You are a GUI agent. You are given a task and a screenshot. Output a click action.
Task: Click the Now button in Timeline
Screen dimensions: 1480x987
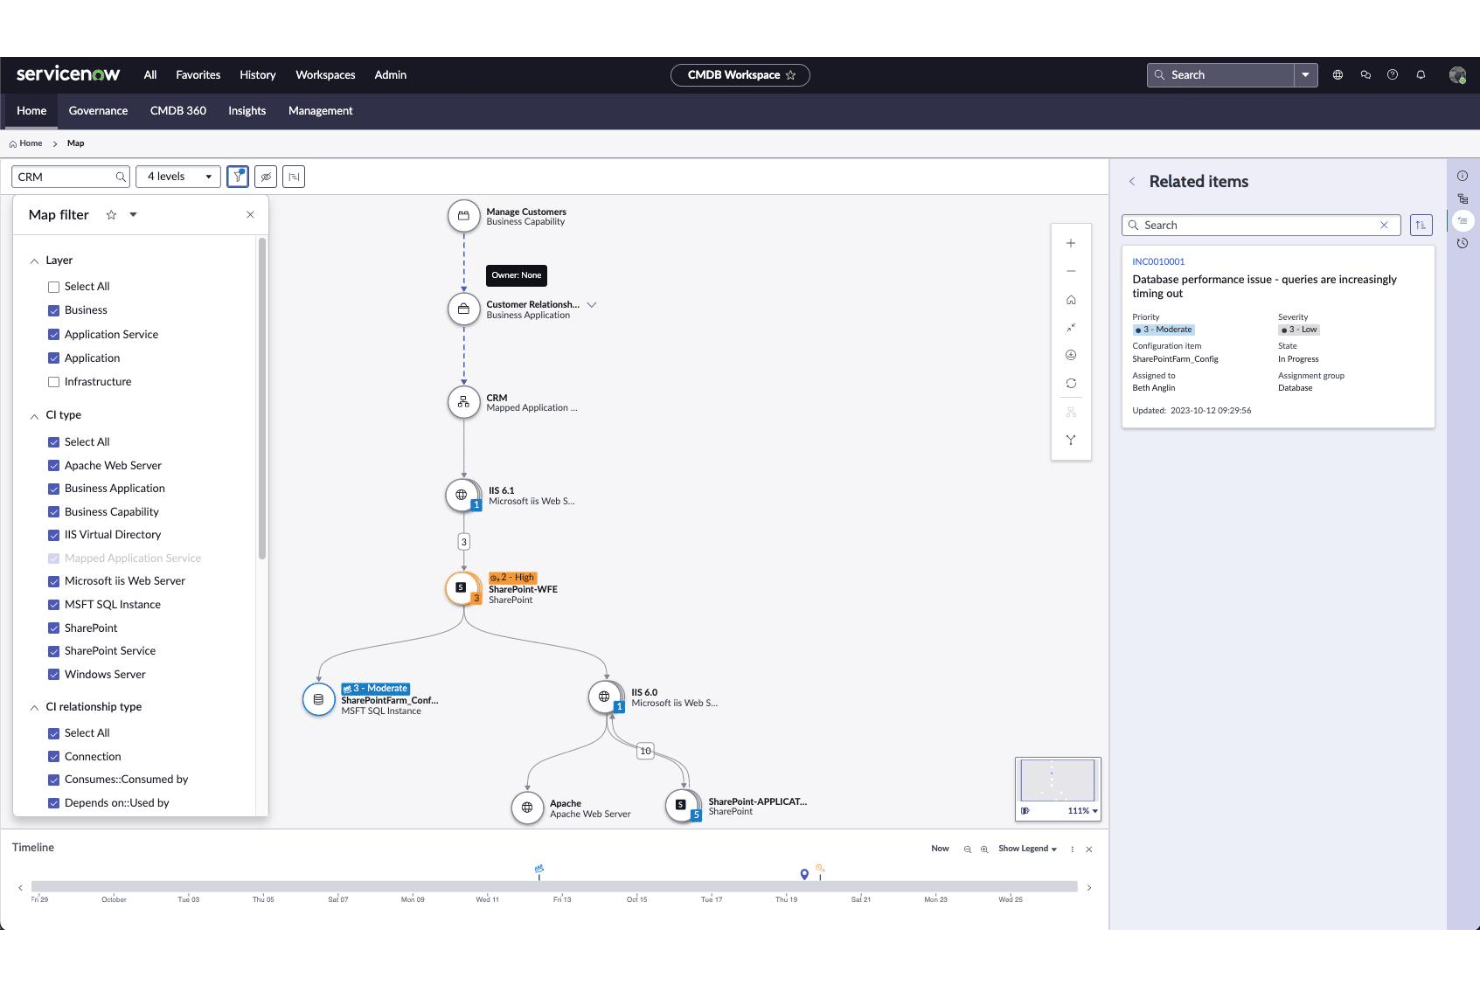(940, 849)
